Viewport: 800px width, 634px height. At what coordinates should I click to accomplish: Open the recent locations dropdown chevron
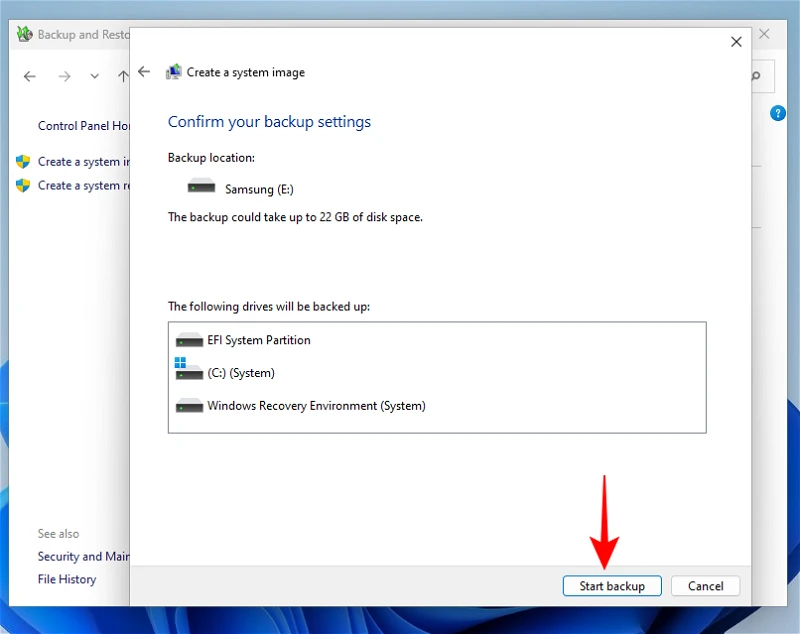(x=94, y=76)
